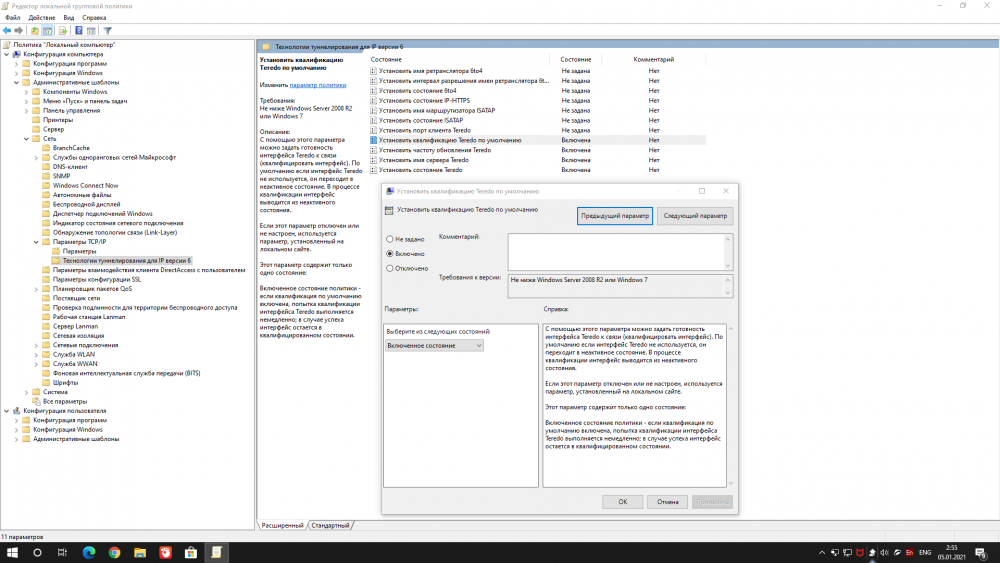Click the Group Policy Editor taskbar icon

pos(216,553)
